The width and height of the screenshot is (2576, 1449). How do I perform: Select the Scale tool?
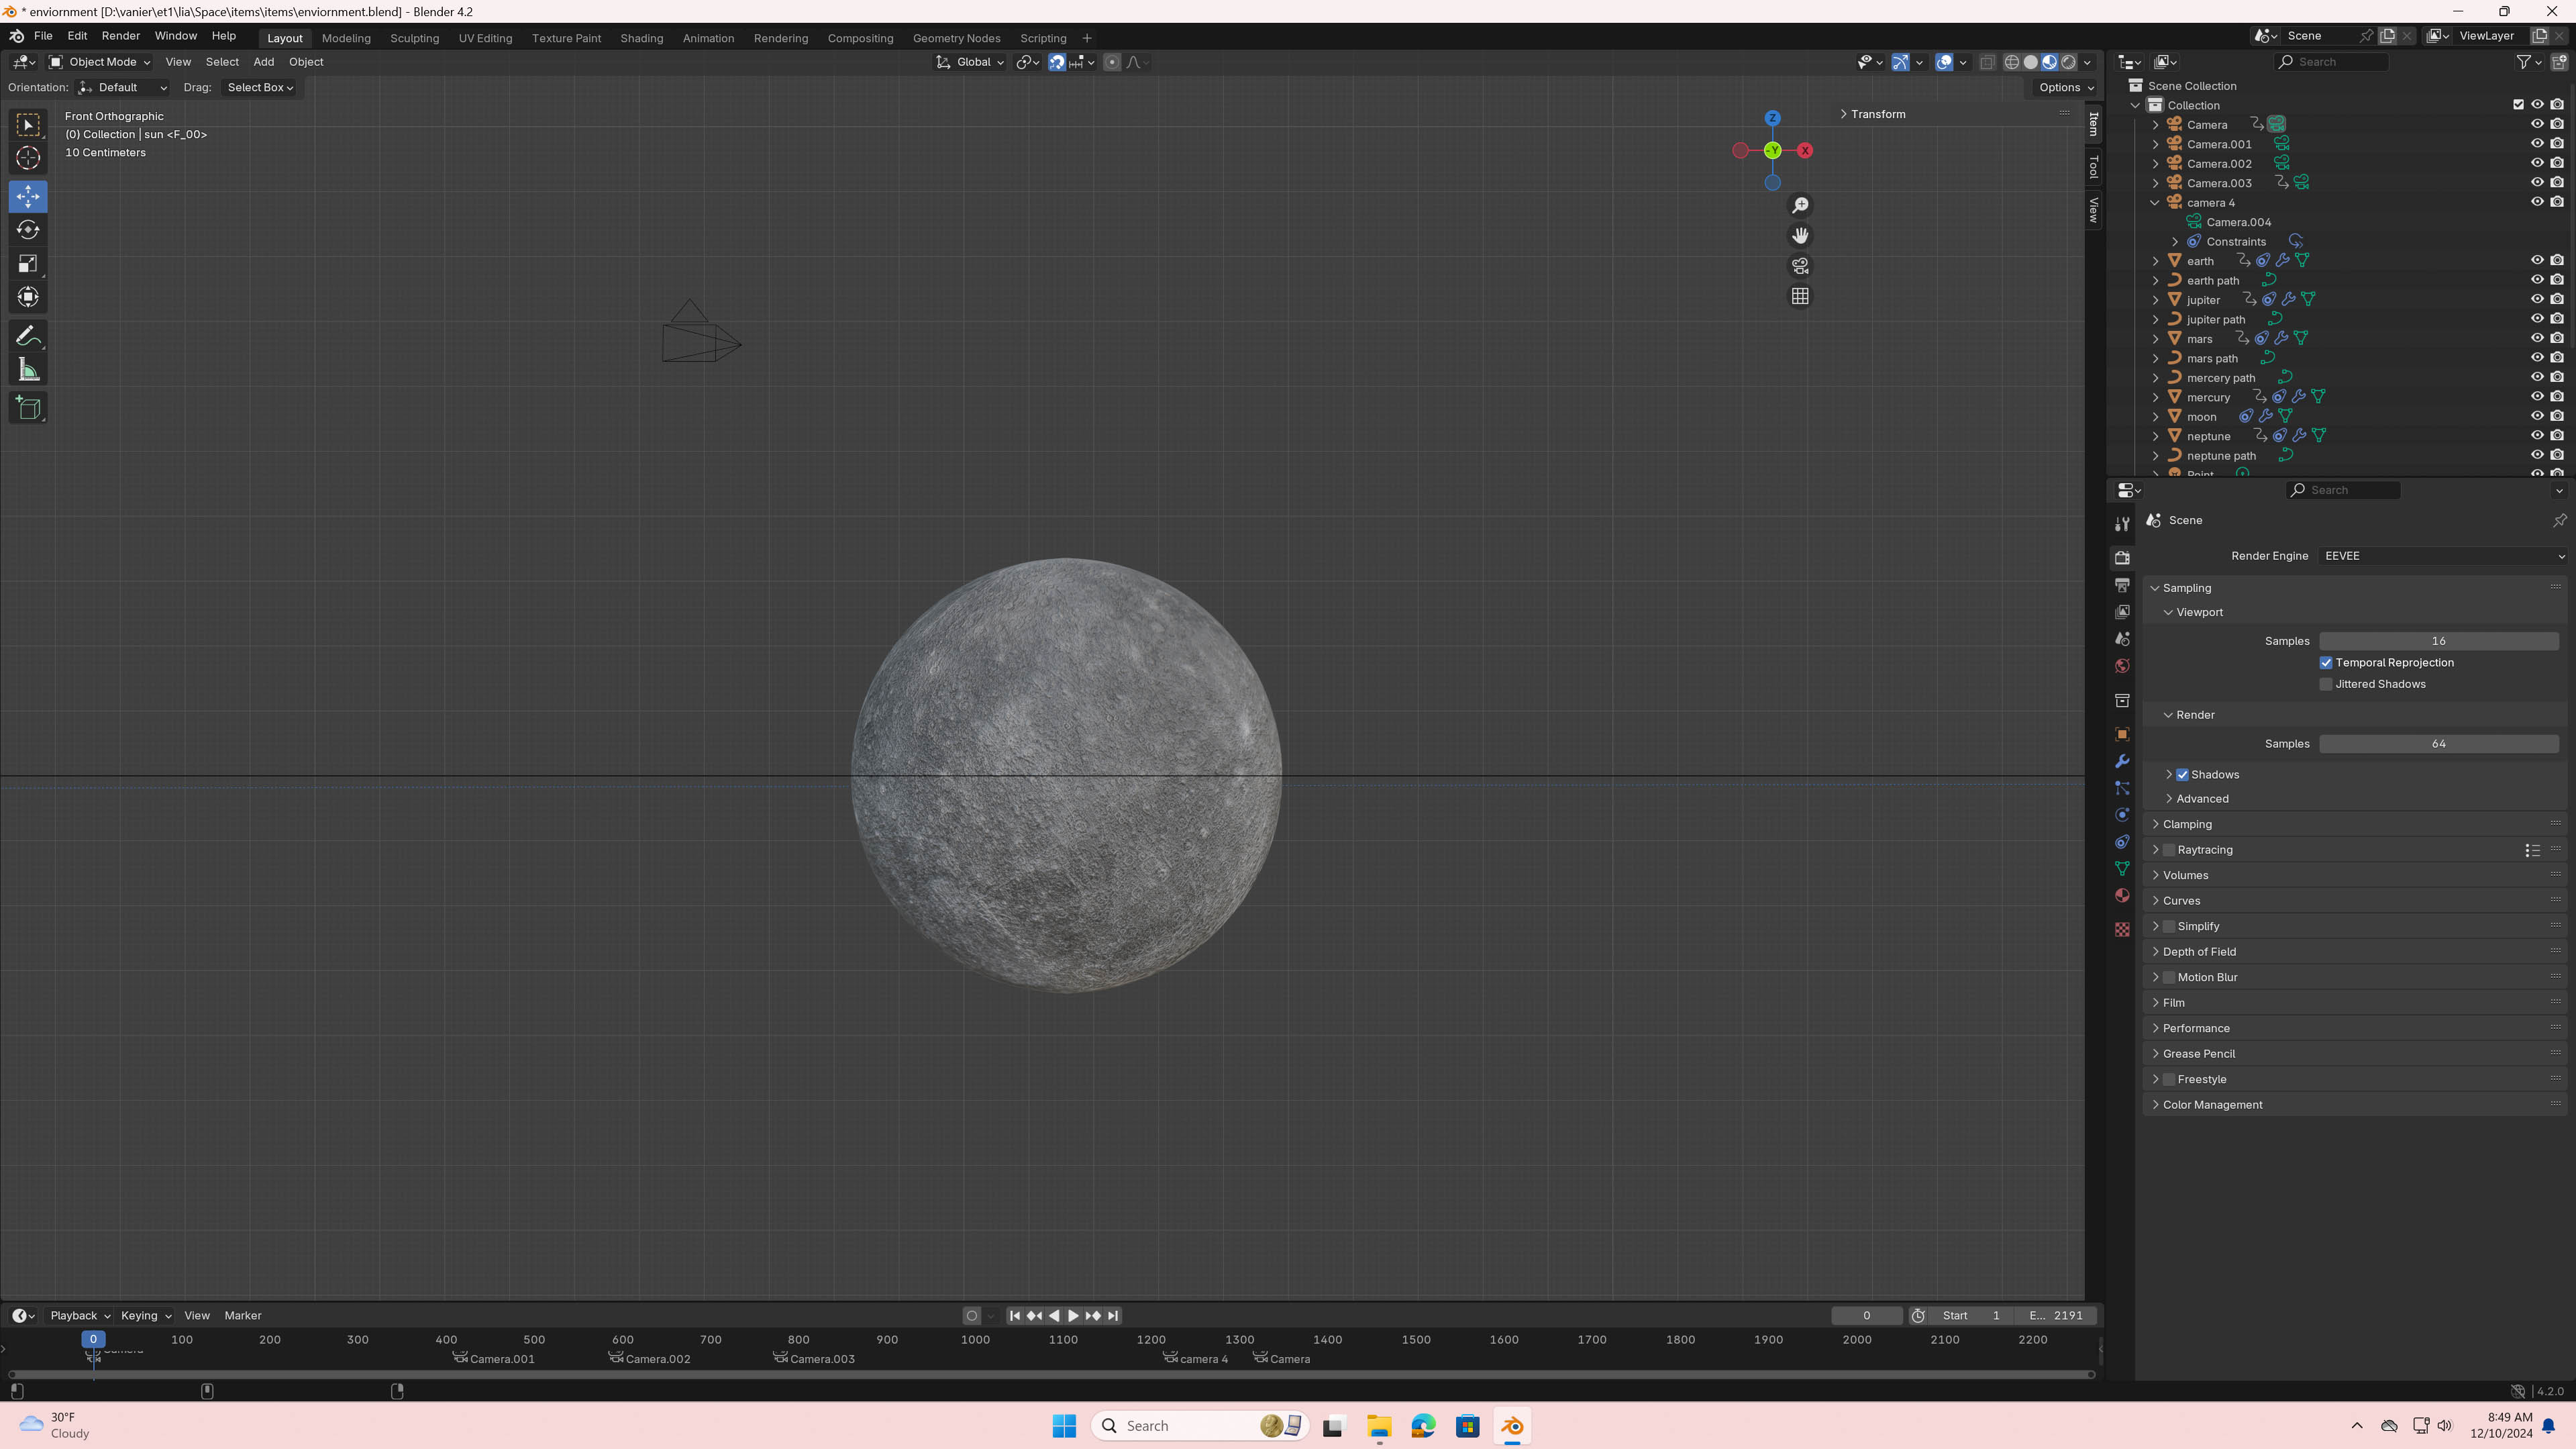click(28, 264)
